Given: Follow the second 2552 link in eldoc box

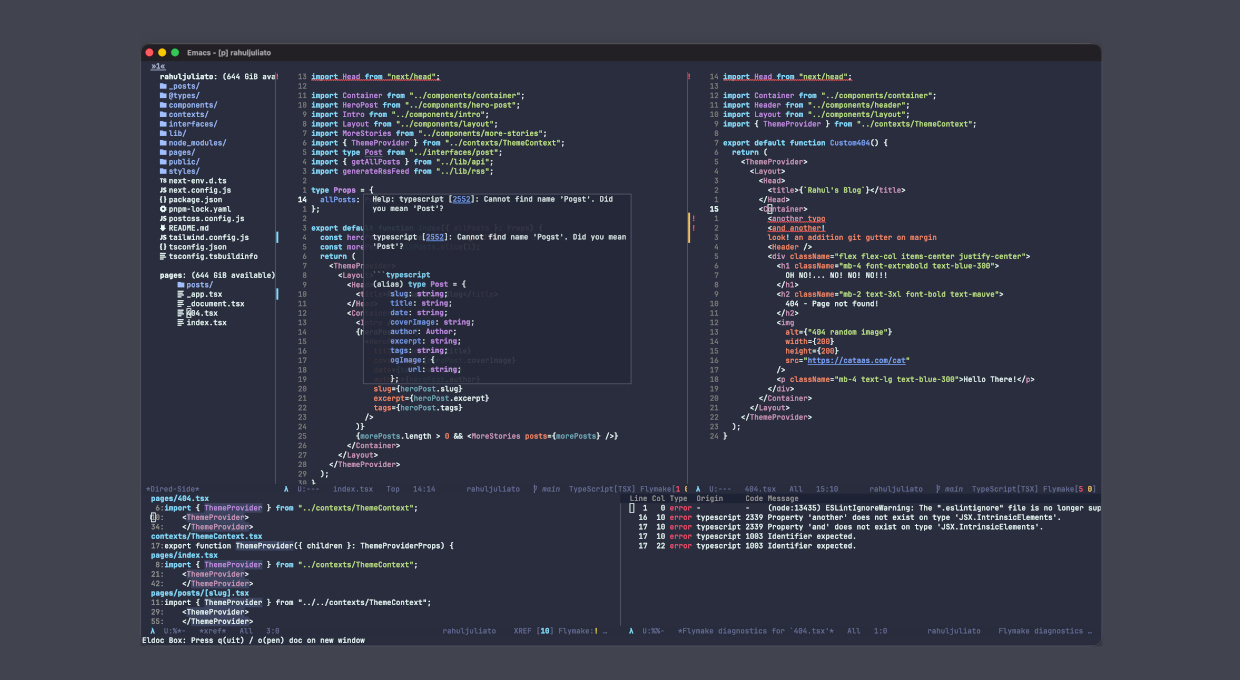Looking at the screenshot, I should coord(436,237).
